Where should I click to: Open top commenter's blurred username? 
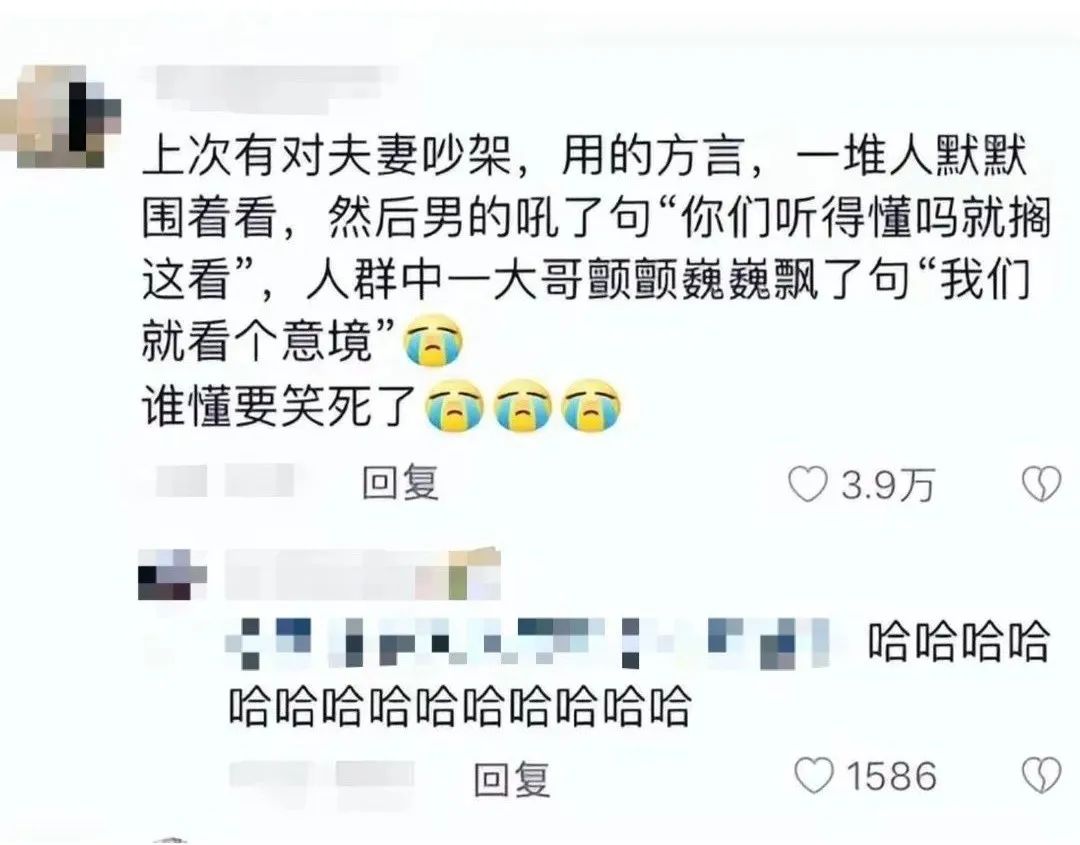(269, 88)
